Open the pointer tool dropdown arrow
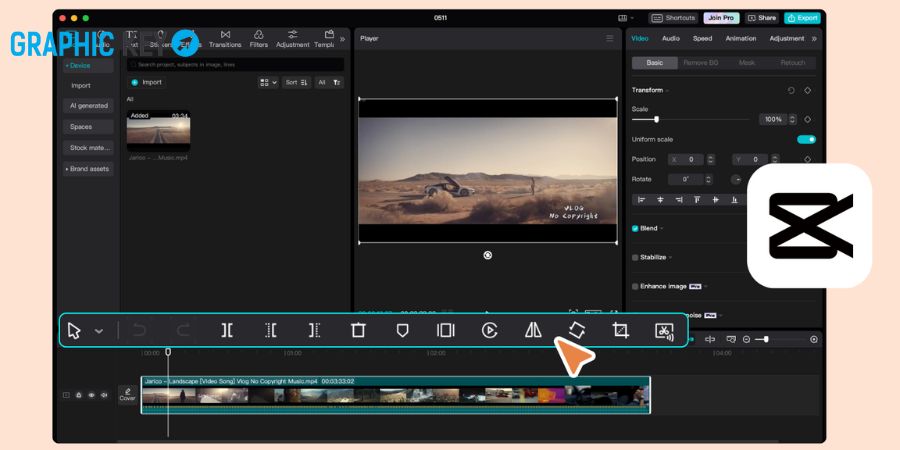This screenshot has height=450, width=900. point(99,331)
